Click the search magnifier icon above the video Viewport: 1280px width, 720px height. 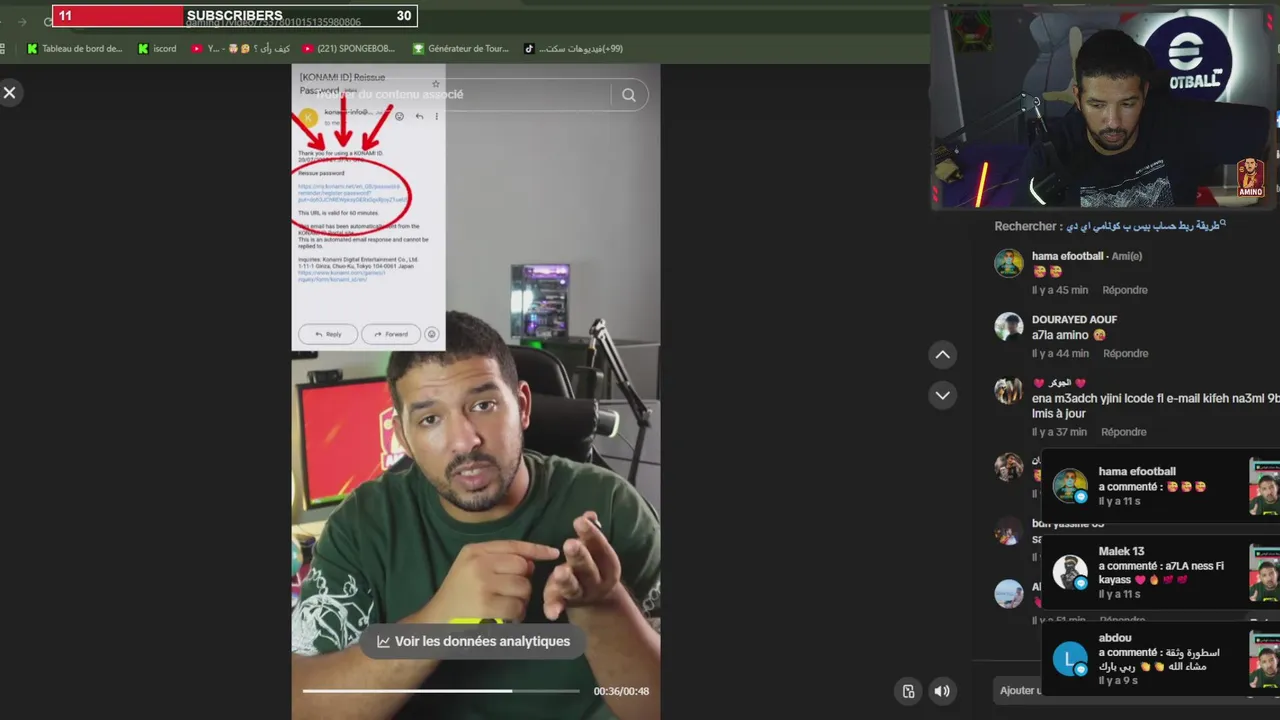click(x=629, y=95)
